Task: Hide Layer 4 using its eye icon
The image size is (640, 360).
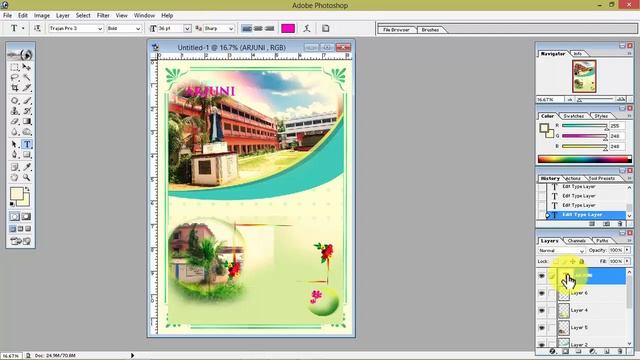Action: point(542,311)
